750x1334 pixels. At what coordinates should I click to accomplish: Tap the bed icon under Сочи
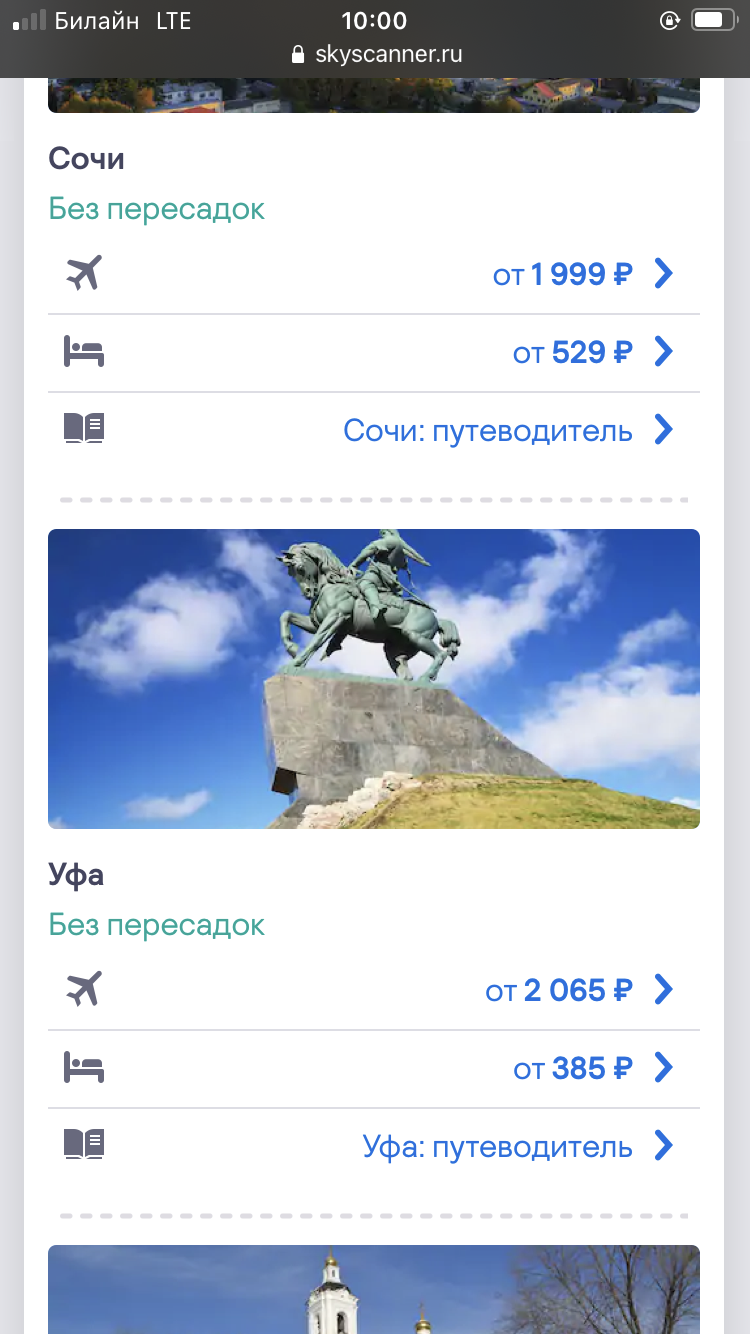coord(84,352)
